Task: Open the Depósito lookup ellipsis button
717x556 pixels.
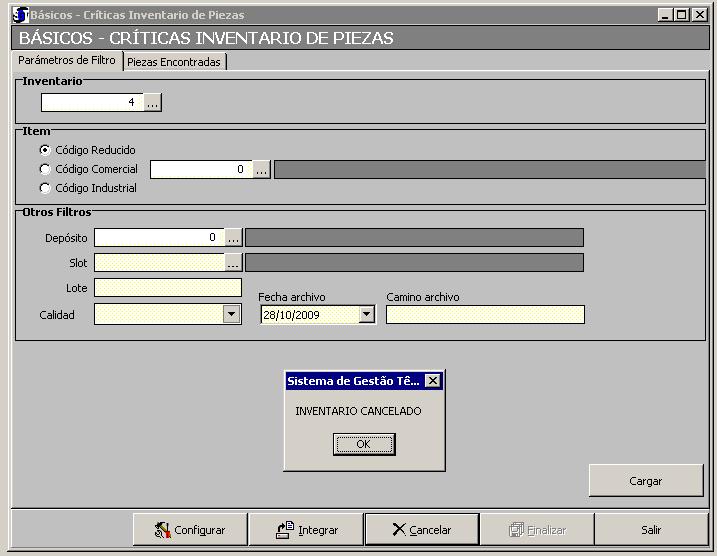Action: point(233,238)
